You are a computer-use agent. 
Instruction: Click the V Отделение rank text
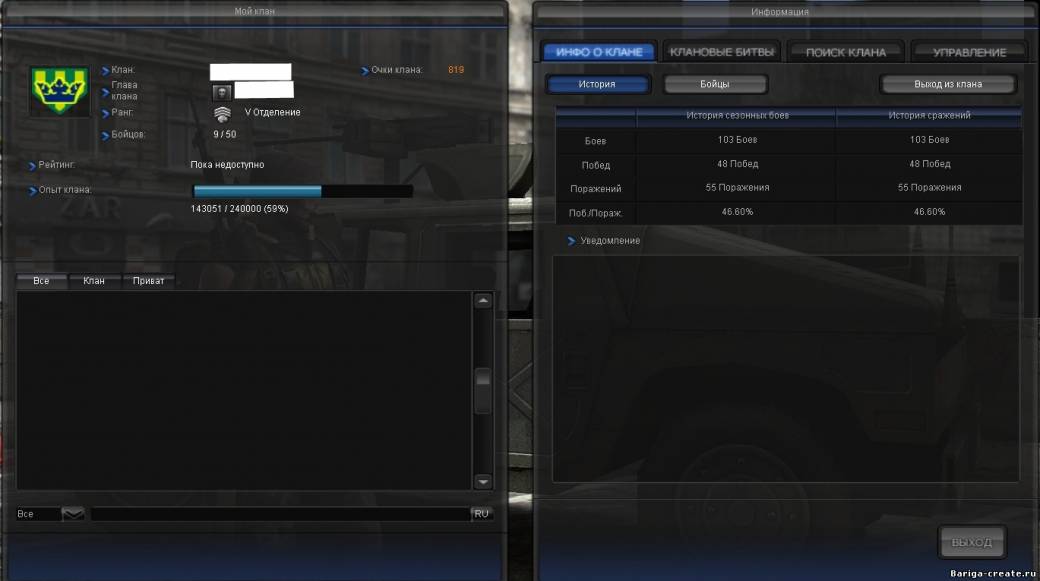click(x=273, y=112)
